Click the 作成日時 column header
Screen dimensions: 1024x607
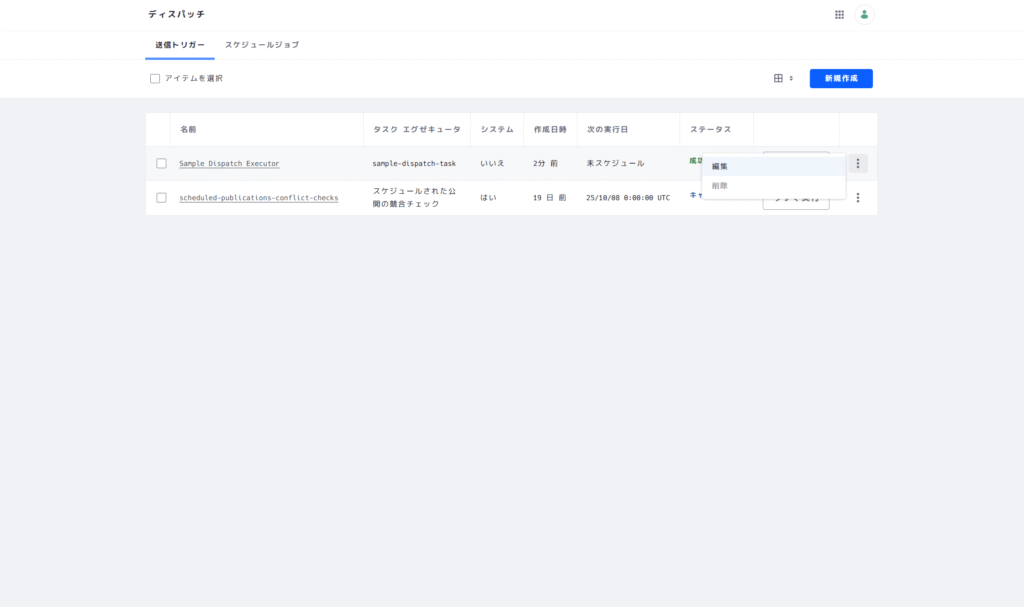coord(550,130)
